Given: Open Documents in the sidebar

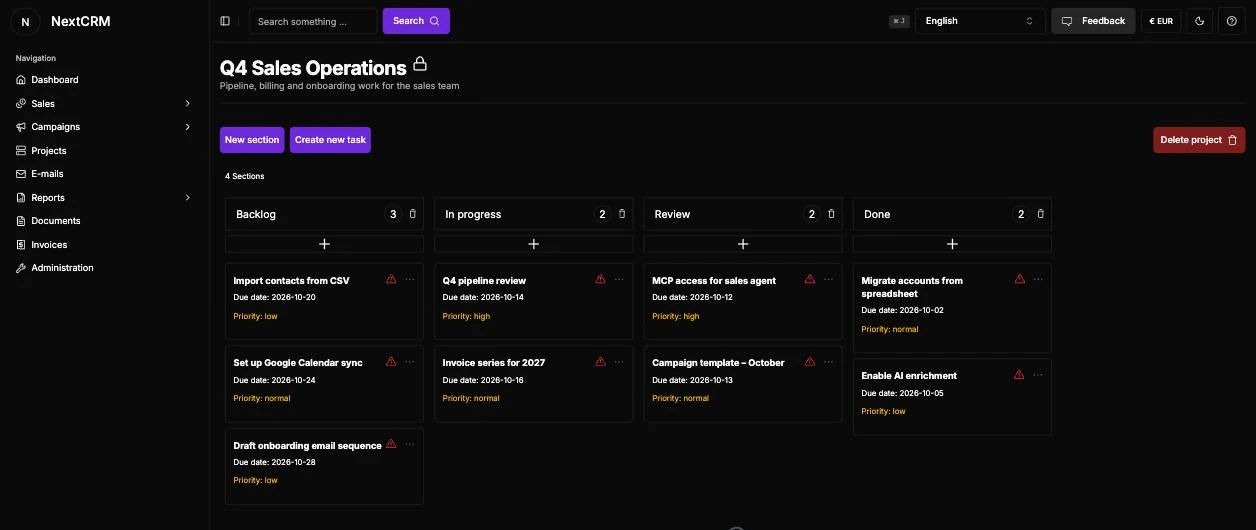Looking at the screenshot, I should click(104, 221).
